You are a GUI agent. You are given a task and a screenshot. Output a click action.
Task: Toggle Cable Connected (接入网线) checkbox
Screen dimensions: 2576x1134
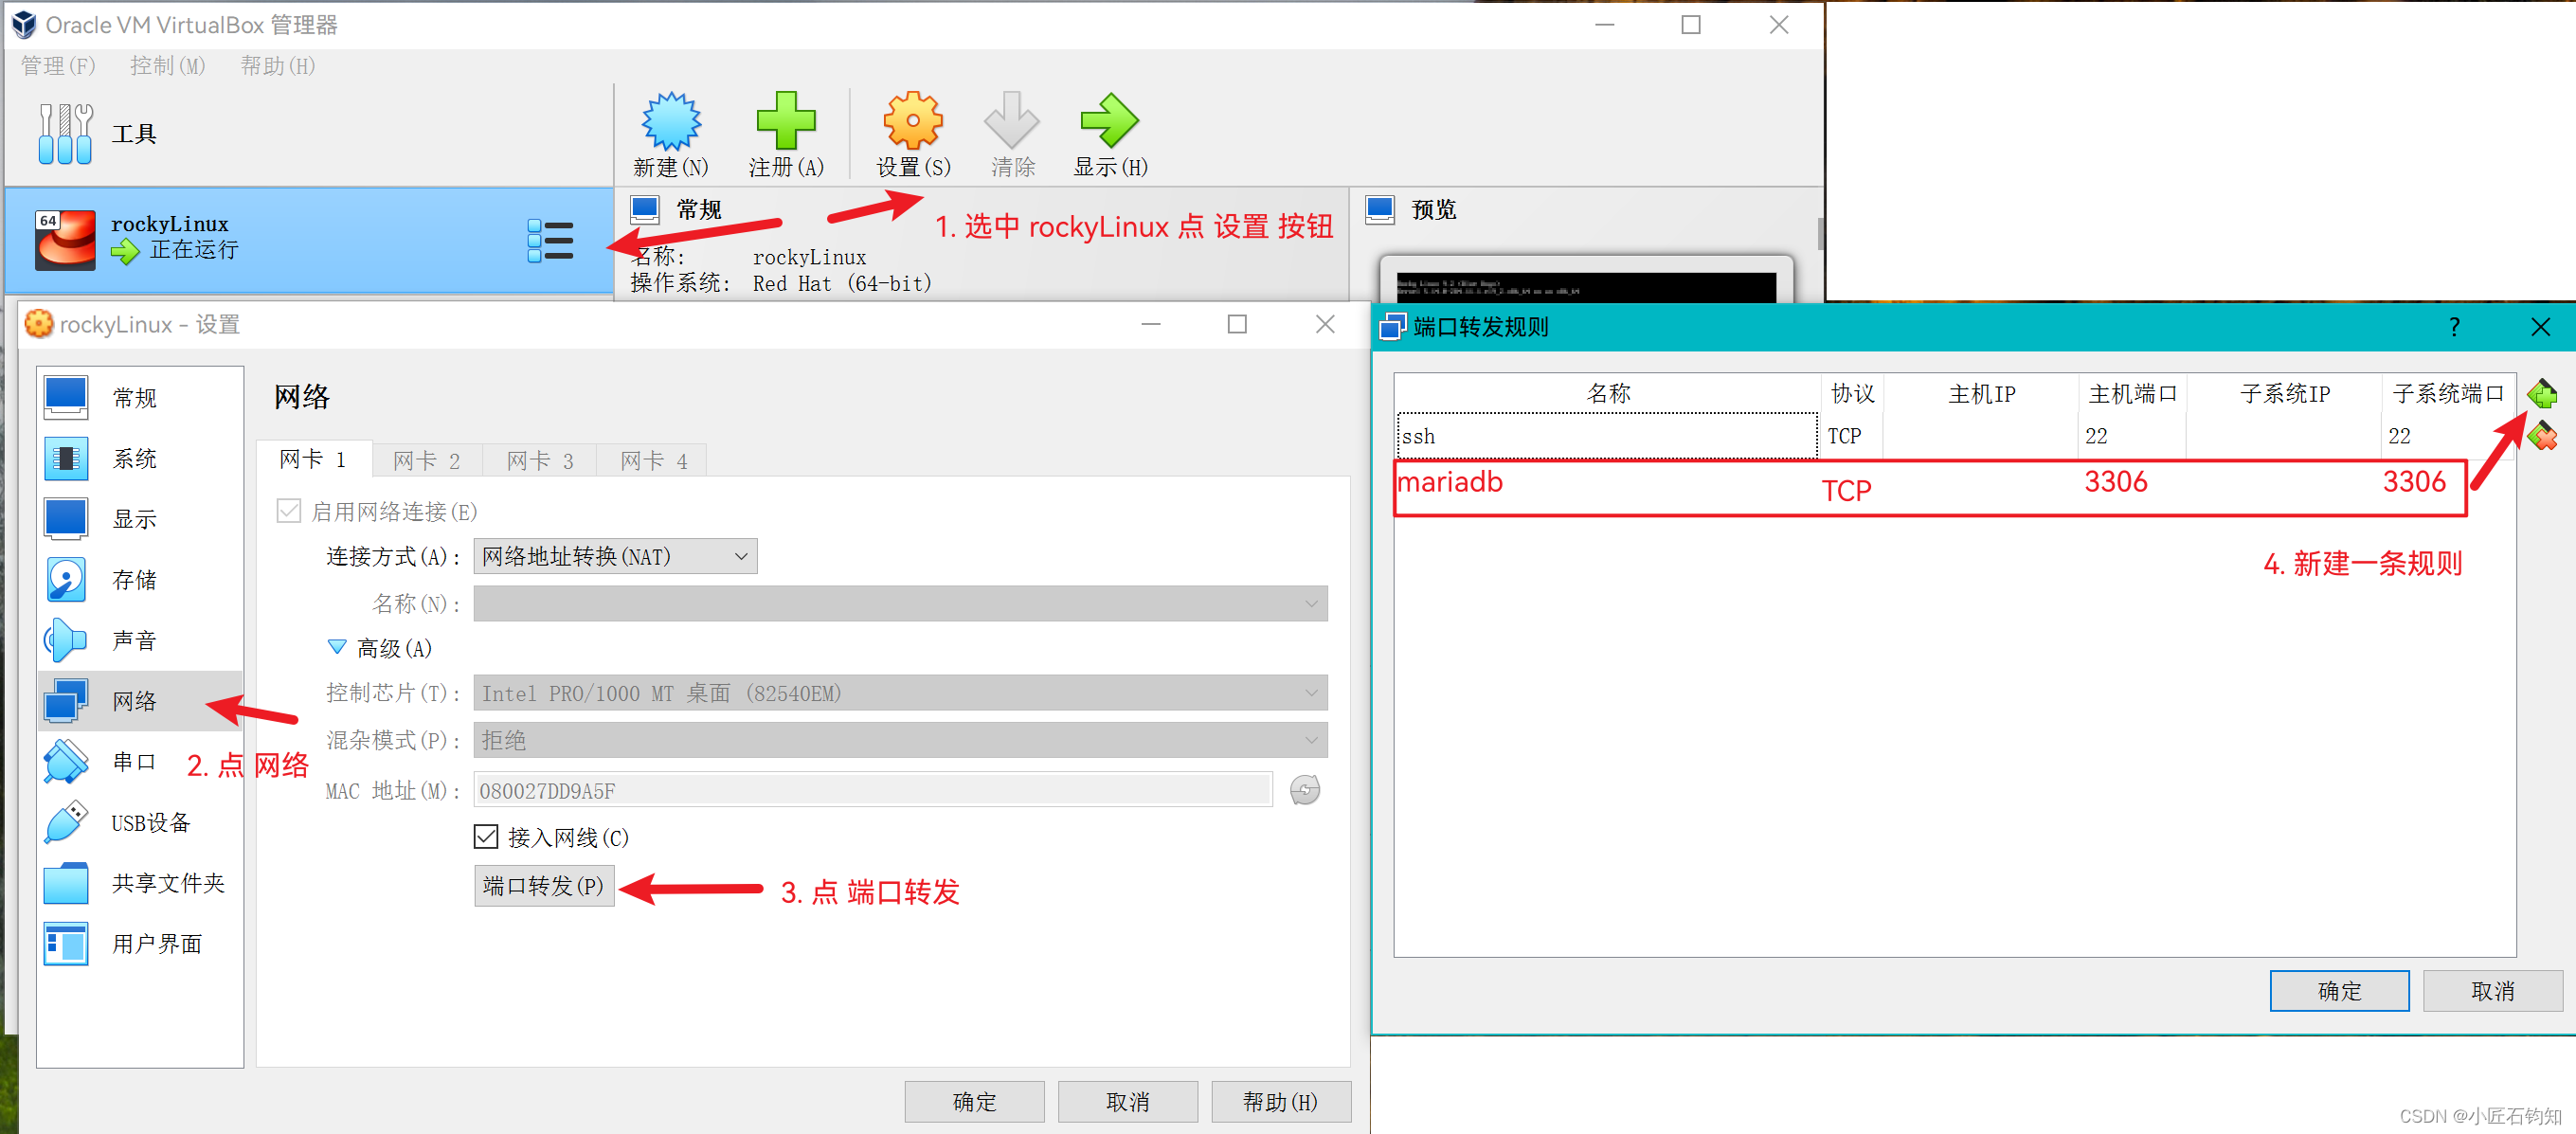coord(486,836)
